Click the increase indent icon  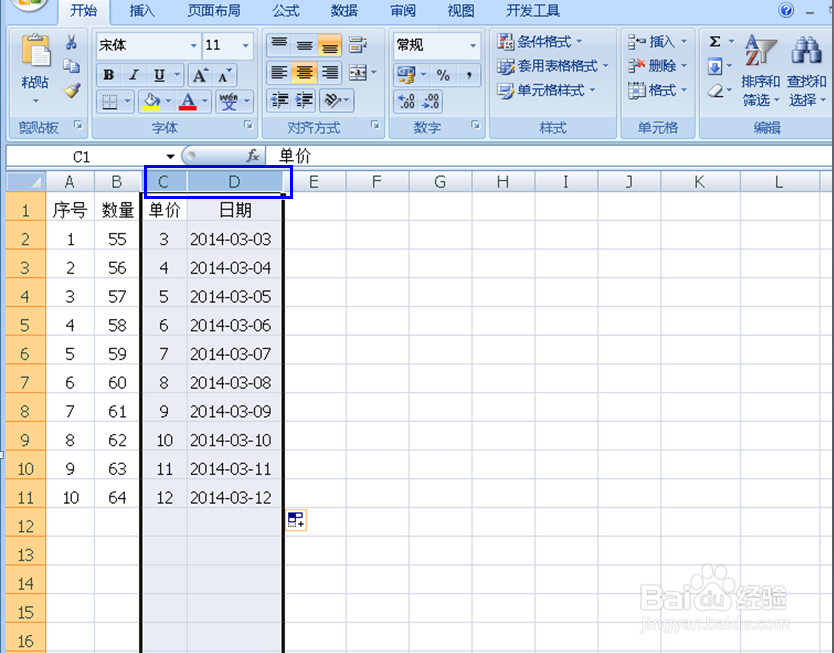point(305,101)
